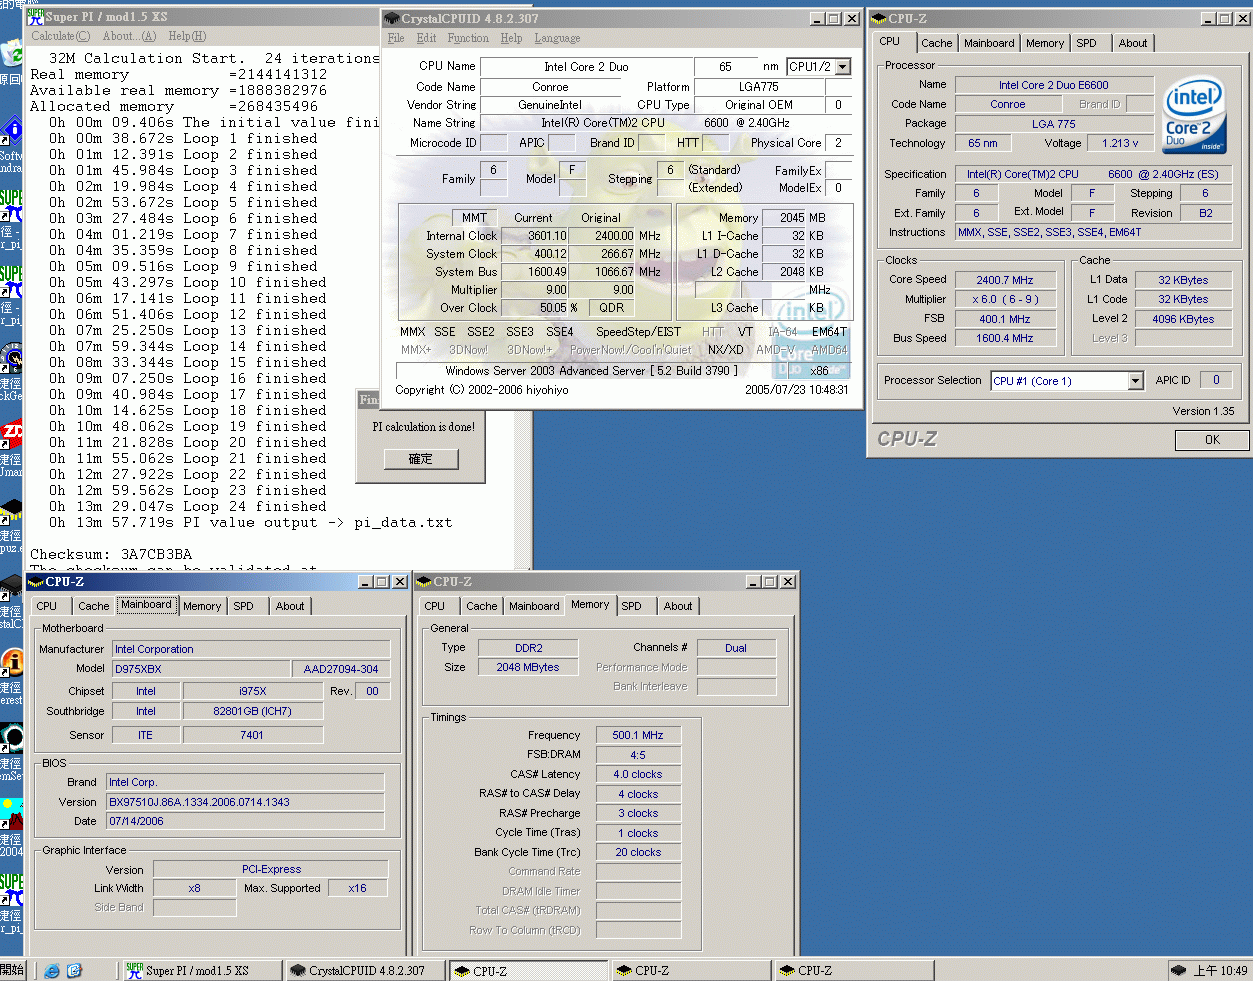Viewport: 1253px width, 981px height.
Task: Click Name field Intel Core 2 Duo E6600
Action: coord(1053,85)
